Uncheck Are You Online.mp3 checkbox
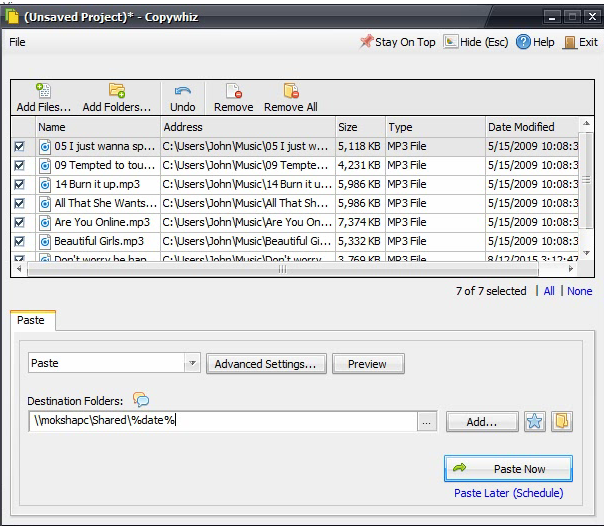 [x=19, y=223]
